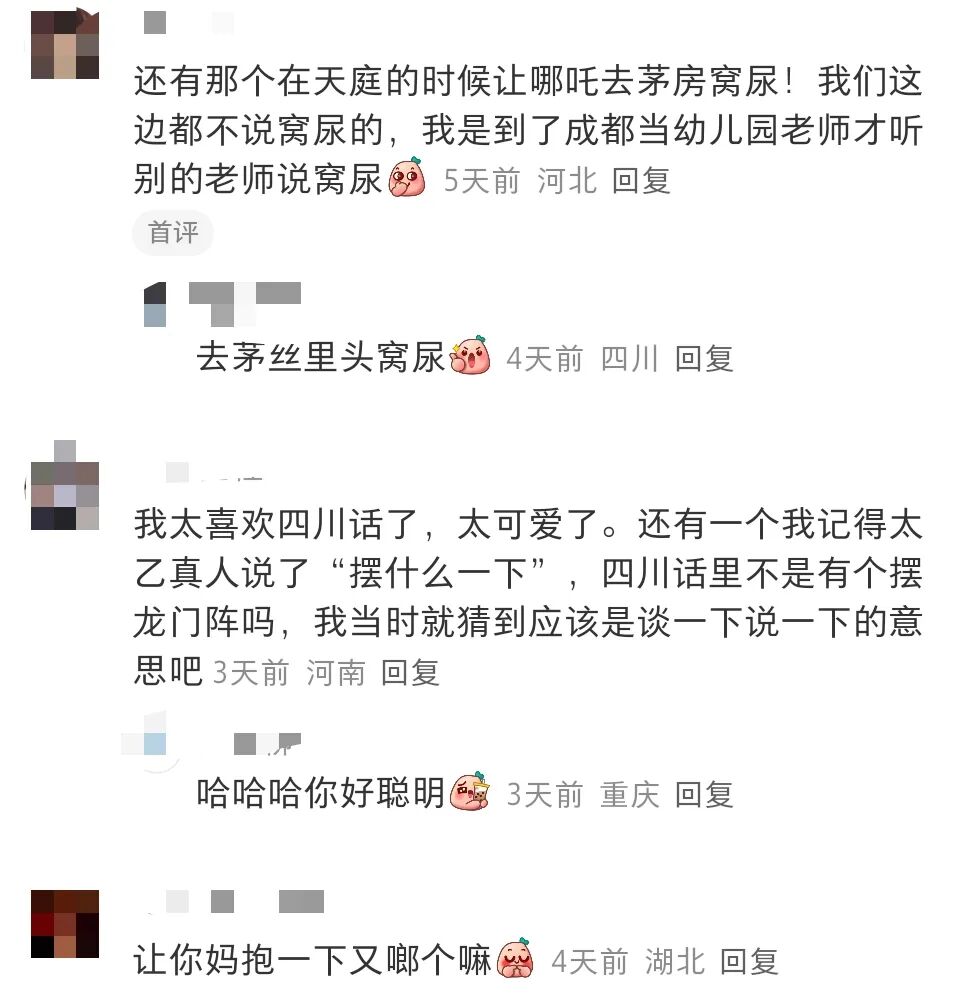
Task: Reply to the Hebei comment about 窝尿
Action: [x=641, y=181]
